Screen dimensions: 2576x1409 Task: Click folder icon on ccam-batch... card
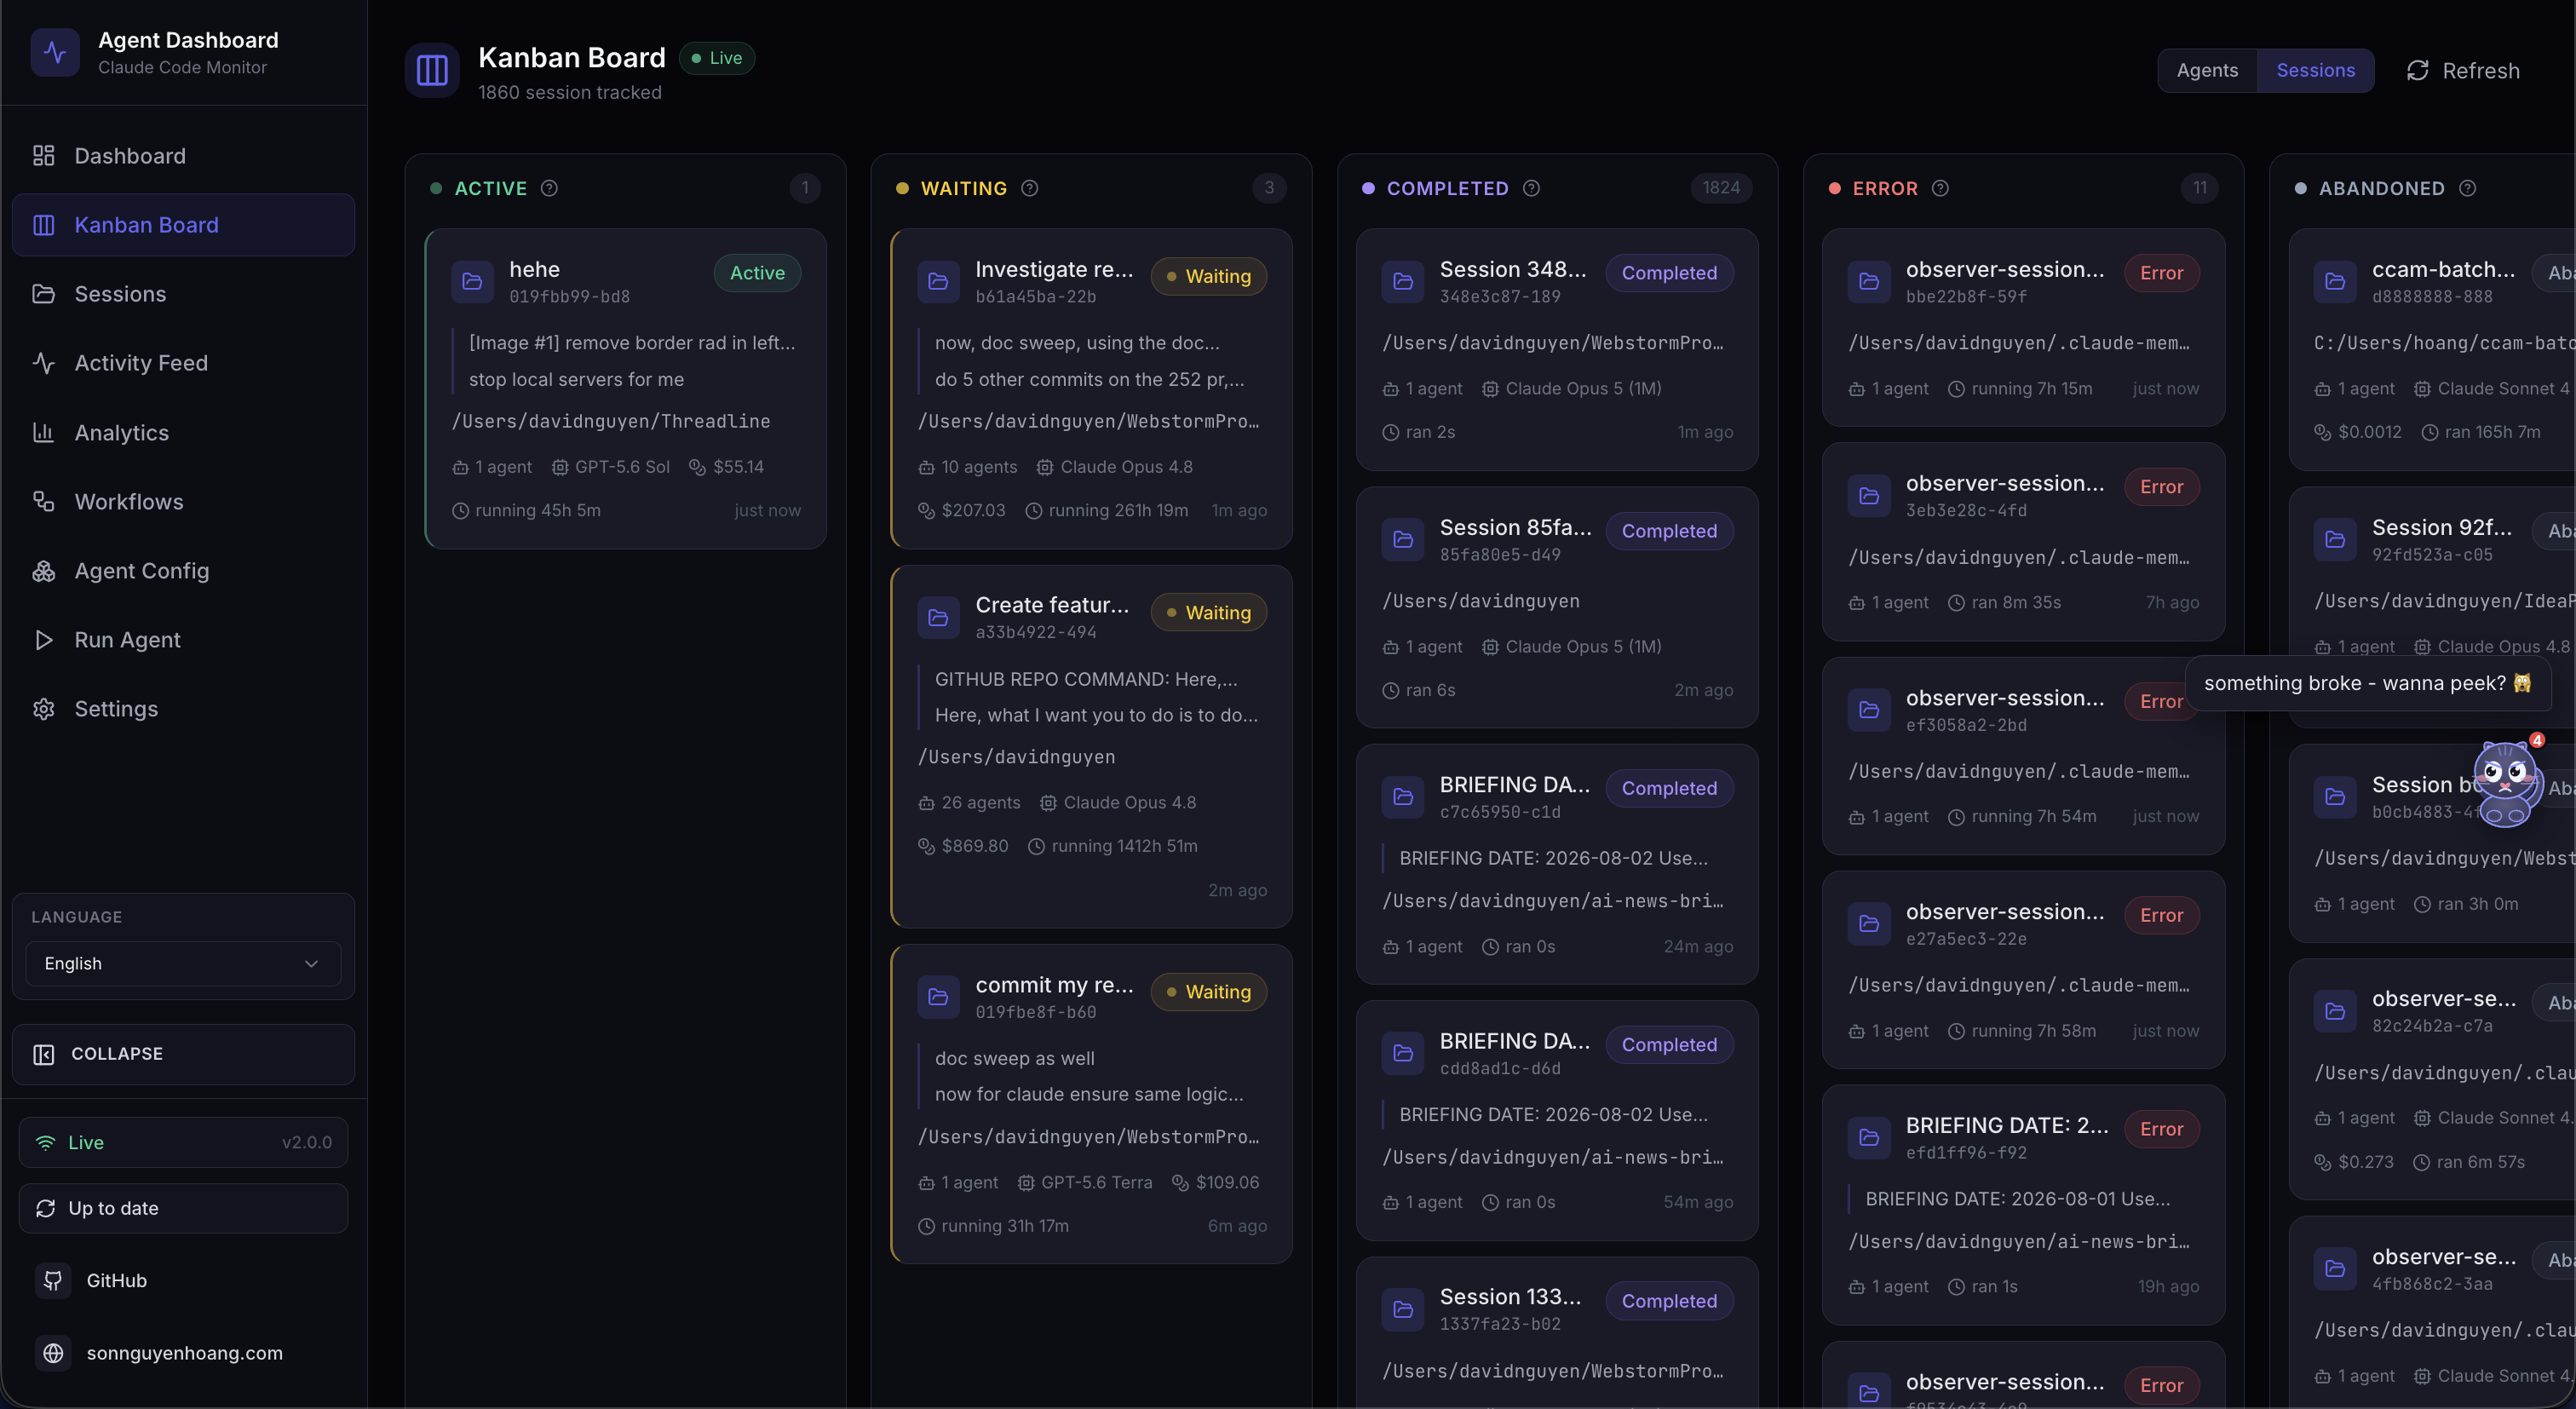click(x=2335, y=282)
